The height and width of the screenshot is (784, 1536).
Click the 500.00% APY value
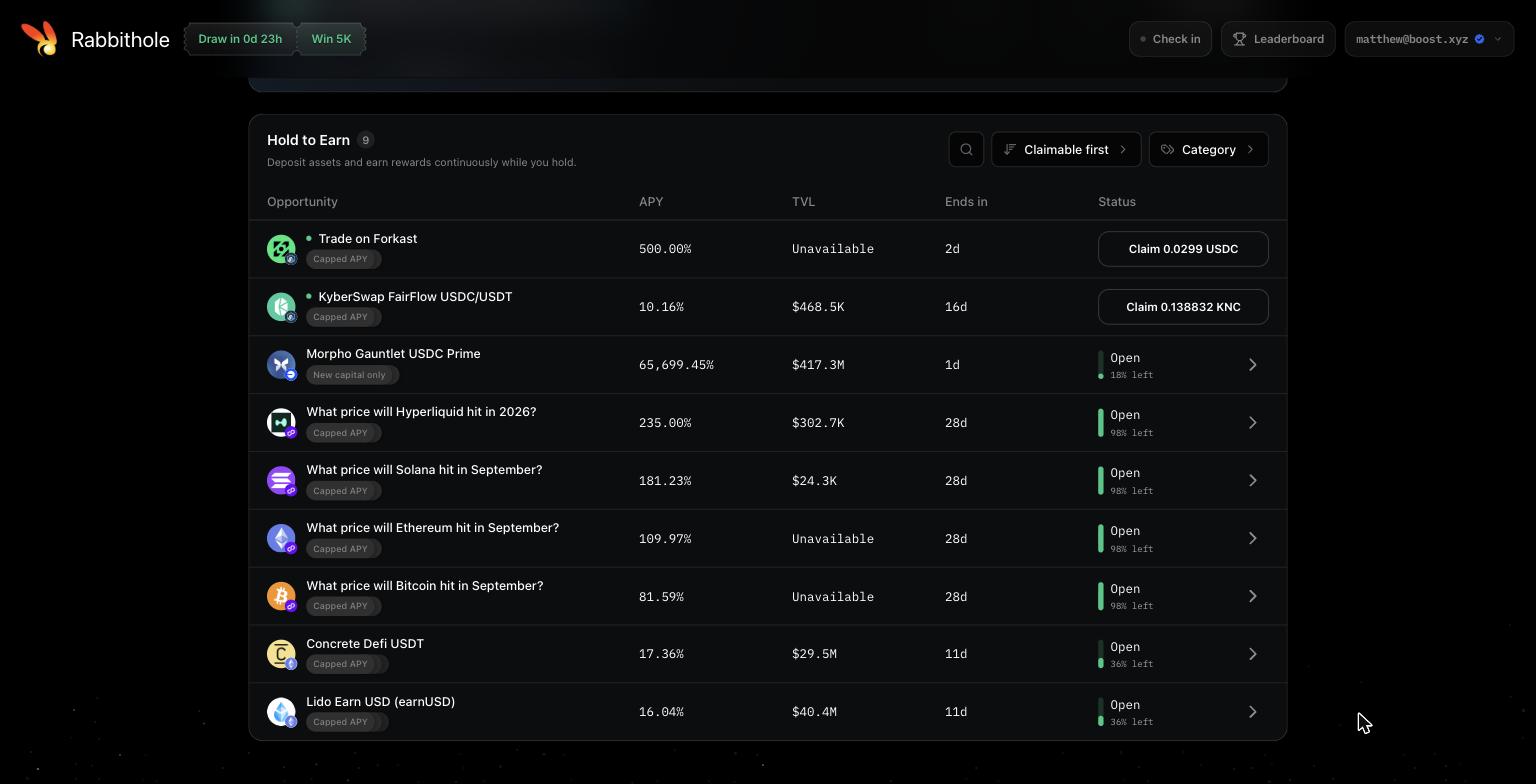[x=665, y=249]
